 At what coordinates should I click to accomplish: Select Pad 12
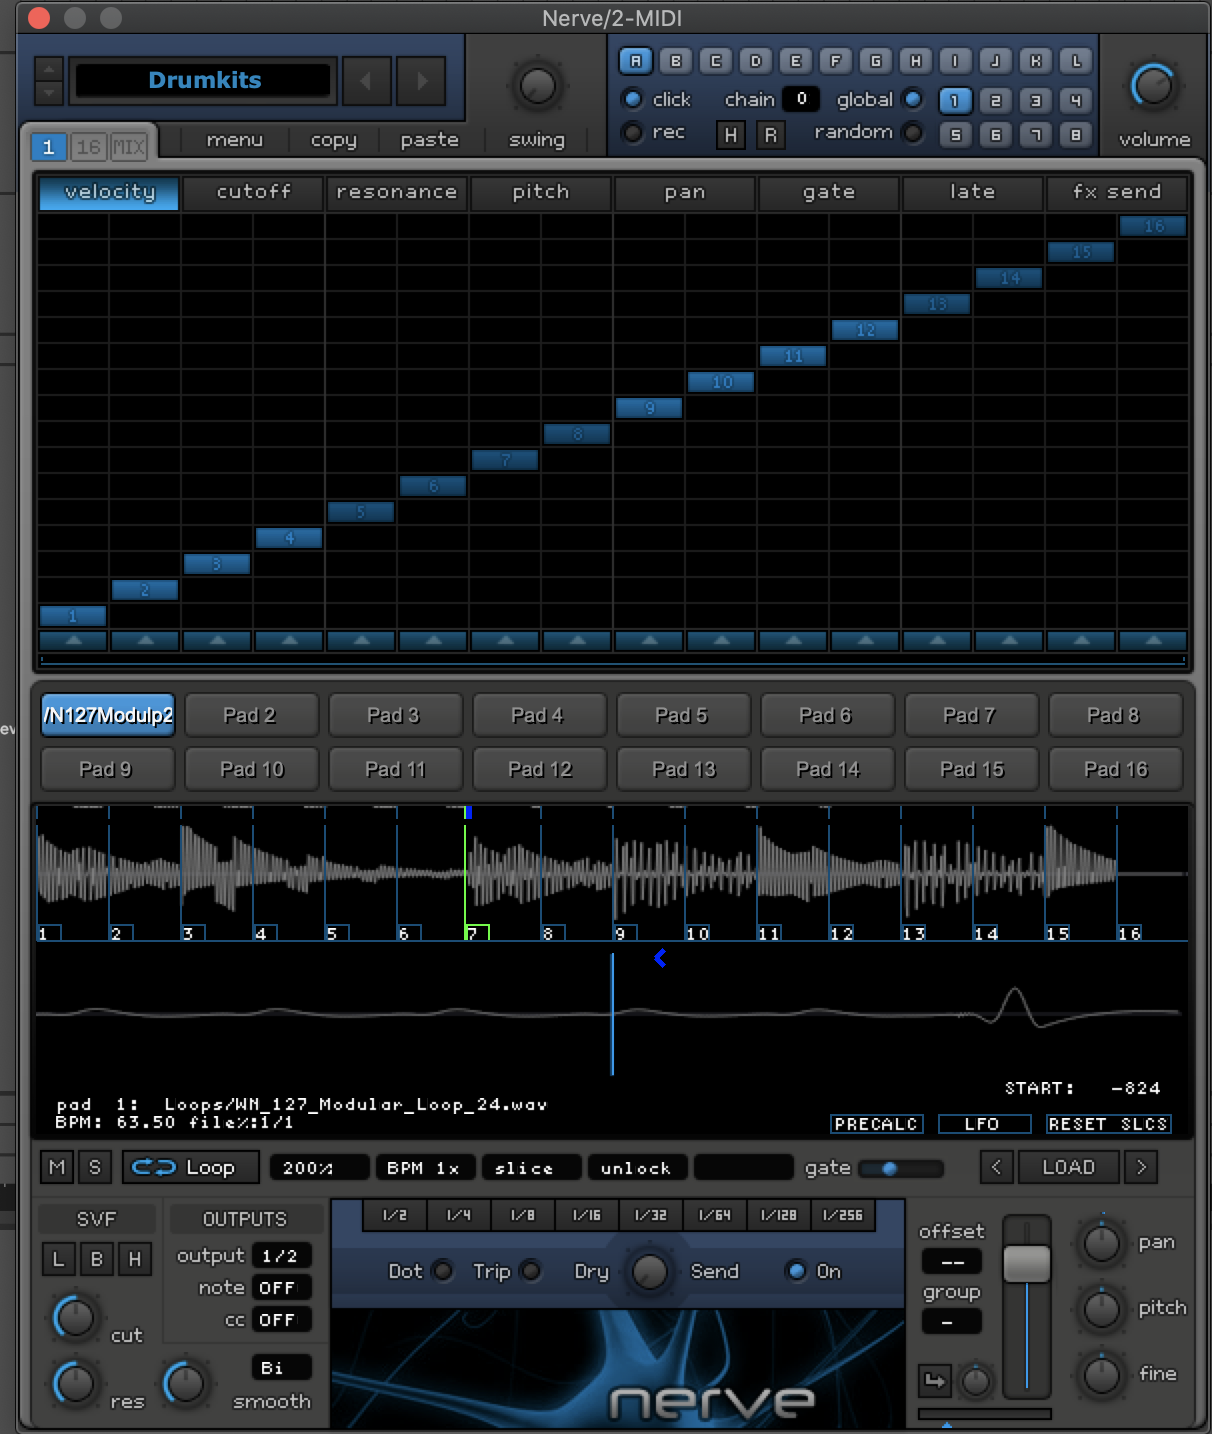pos(540,769)
